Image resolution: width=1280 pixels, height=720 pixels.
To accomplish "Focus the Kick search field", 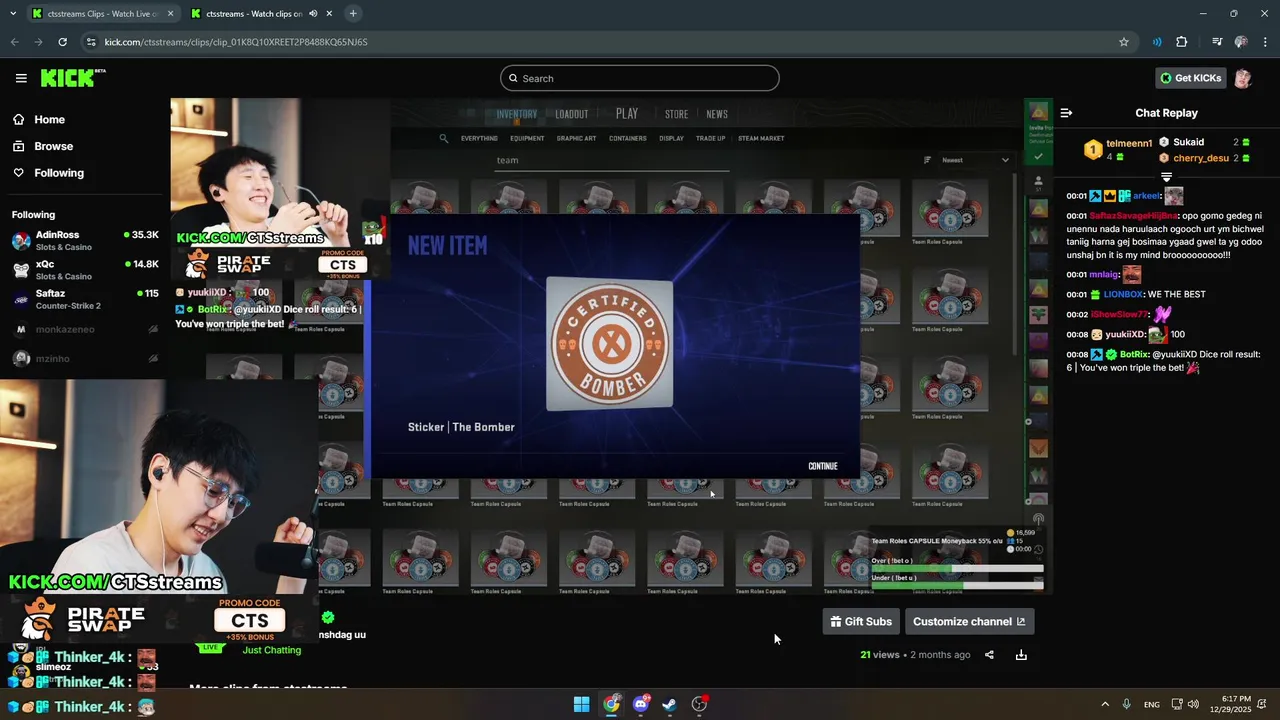I will point(640,78).
